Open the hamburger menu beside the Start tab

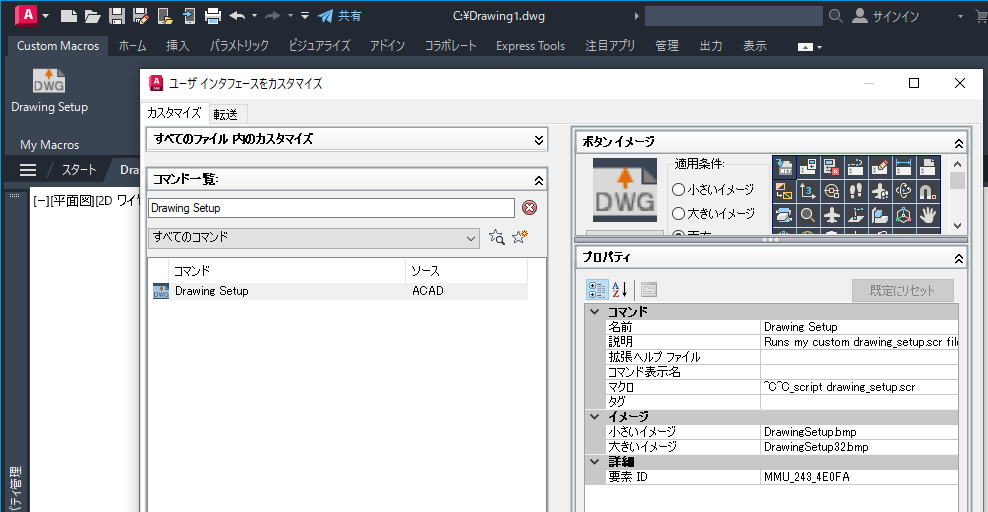pos(28,170)
